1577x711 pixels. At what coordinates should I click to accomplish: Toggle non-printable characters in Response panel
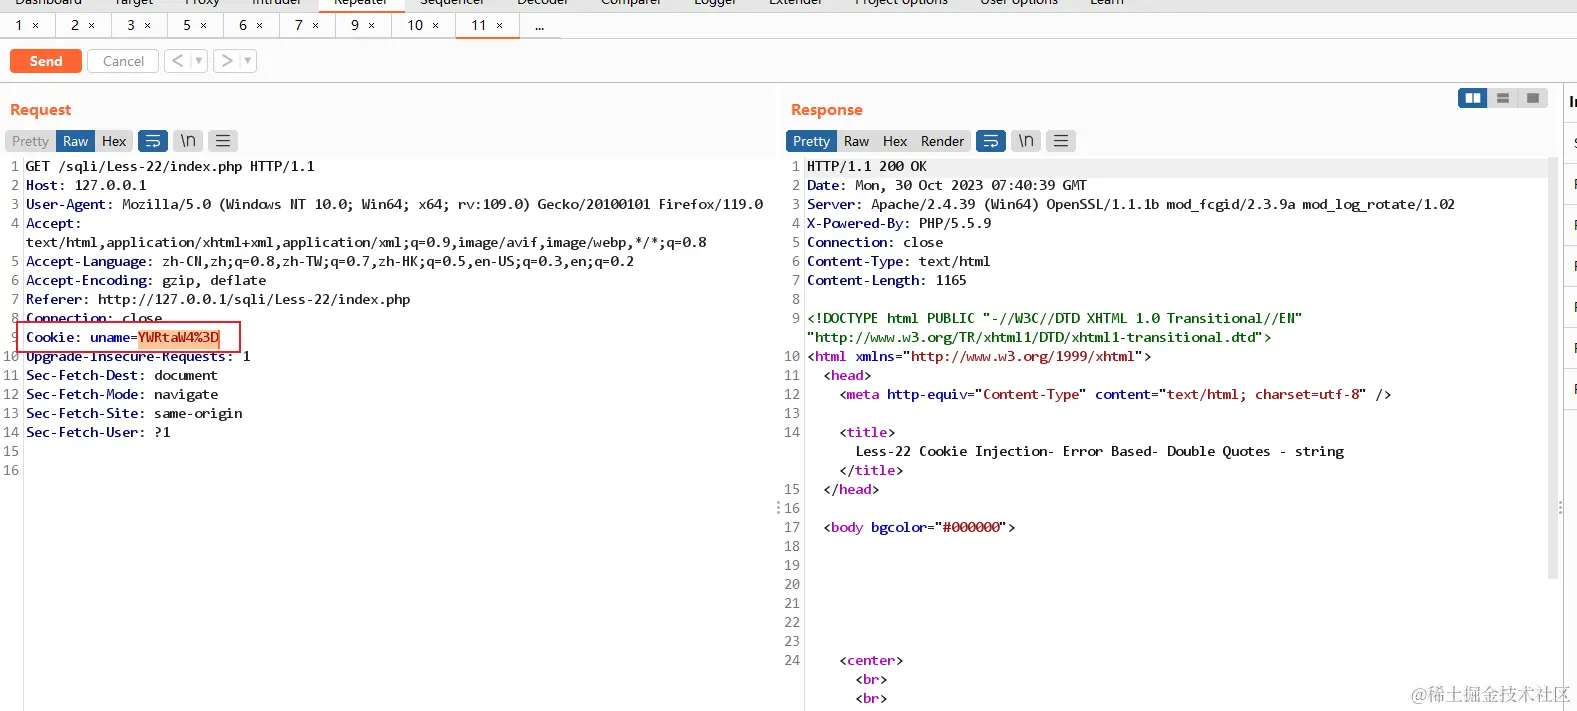tap(1026, 141)
